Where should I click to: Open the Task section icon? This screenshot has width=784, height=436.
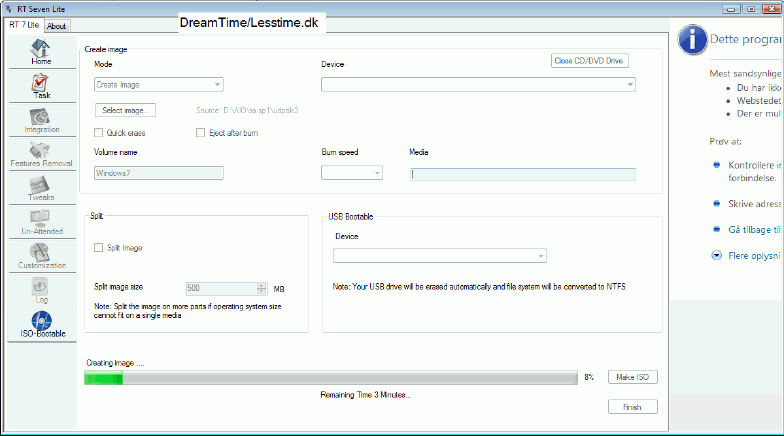click(40, 83)
